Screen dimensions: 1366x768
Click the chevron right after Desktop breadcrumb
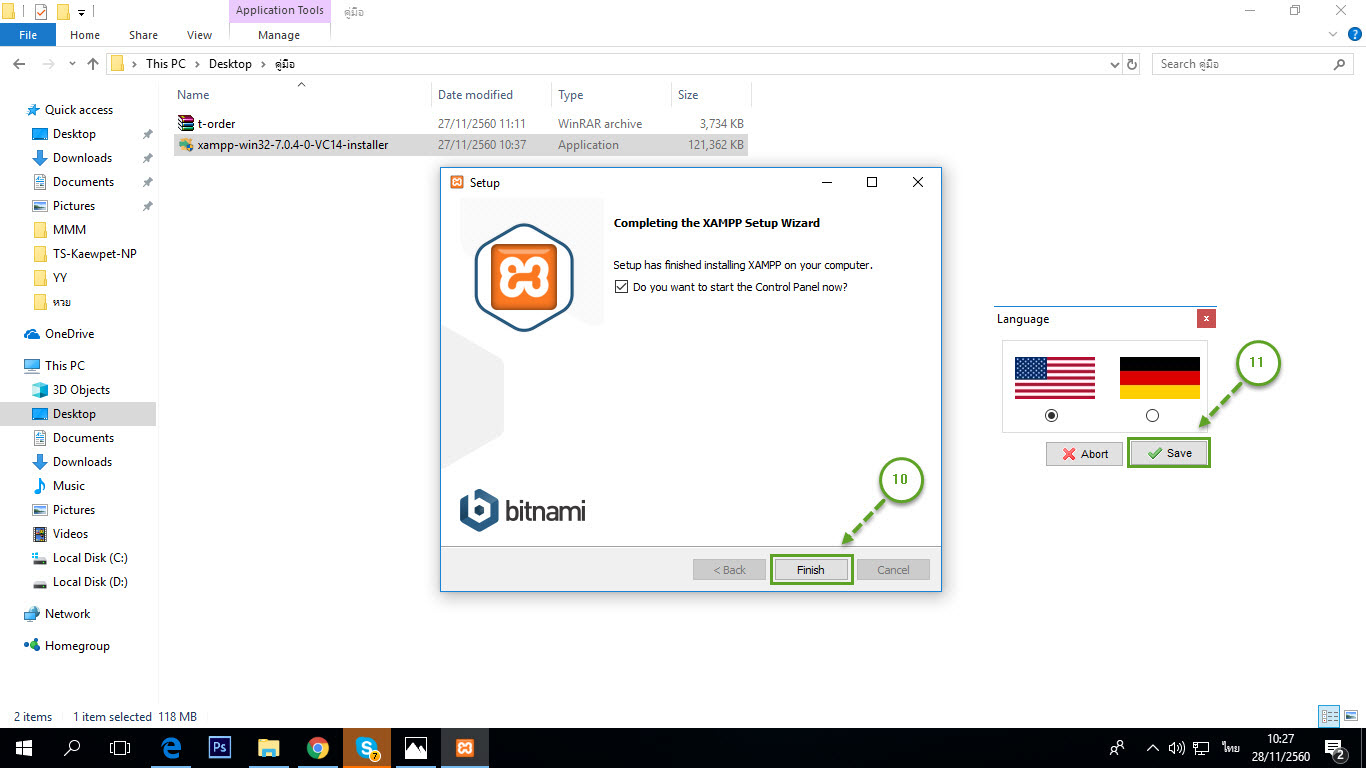click(263, 64)
